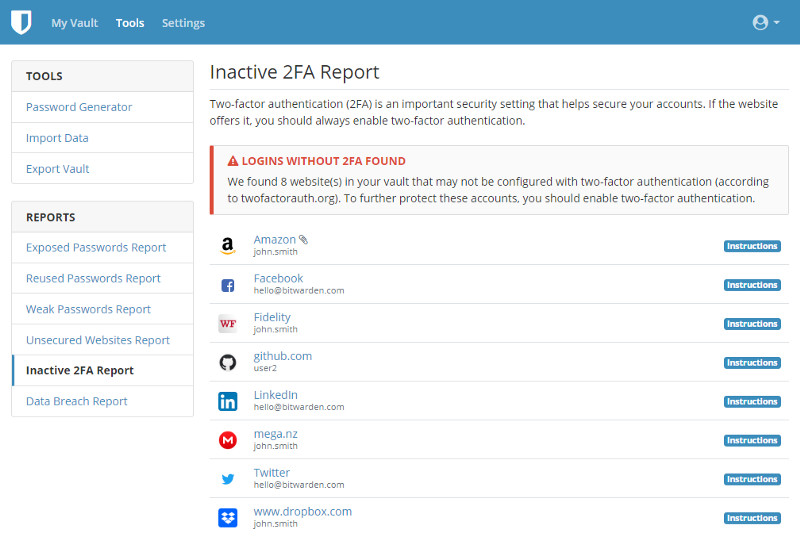Click the Fidelity WF icon
800x540 pixels.
[x=228, y=324]
